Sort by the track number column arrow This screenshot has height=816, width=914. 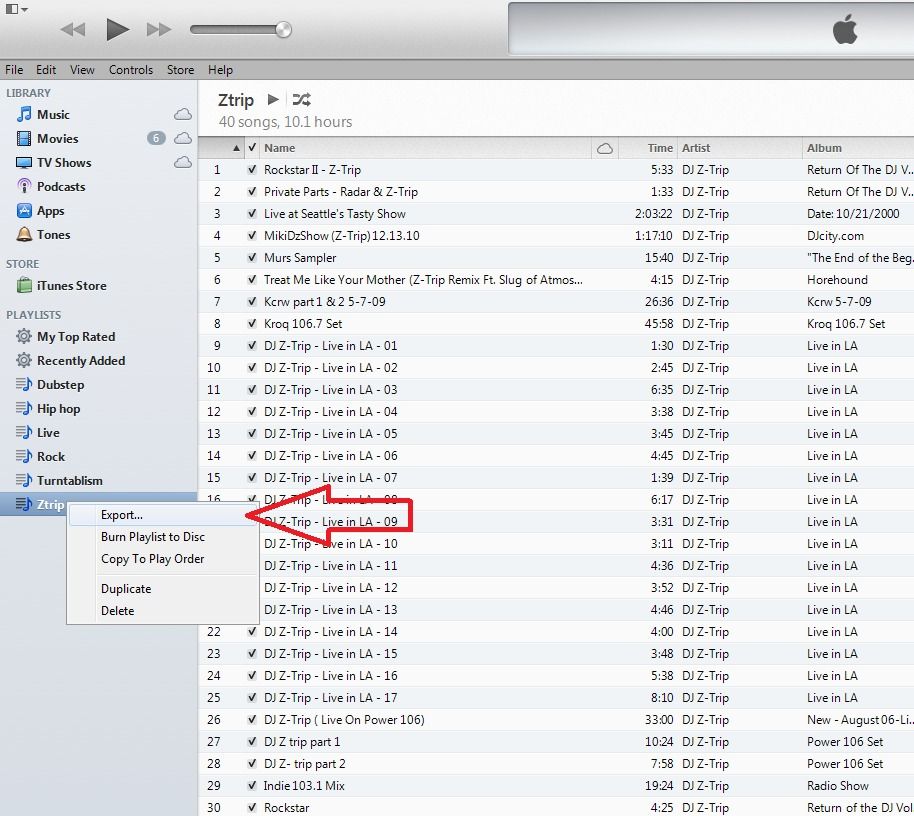[x=235, y=148]
